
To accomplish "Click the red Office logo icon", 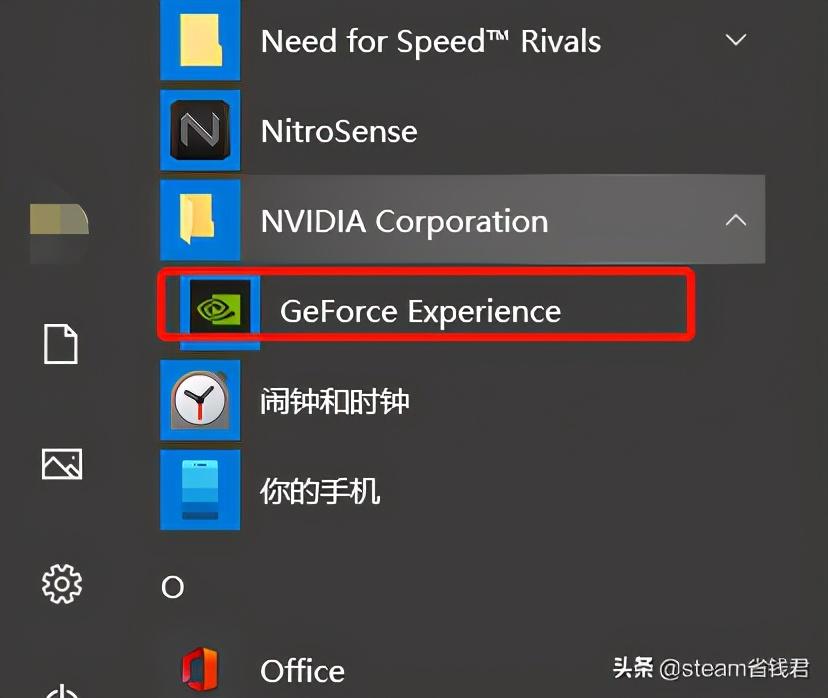I will (x=200, y=669).
